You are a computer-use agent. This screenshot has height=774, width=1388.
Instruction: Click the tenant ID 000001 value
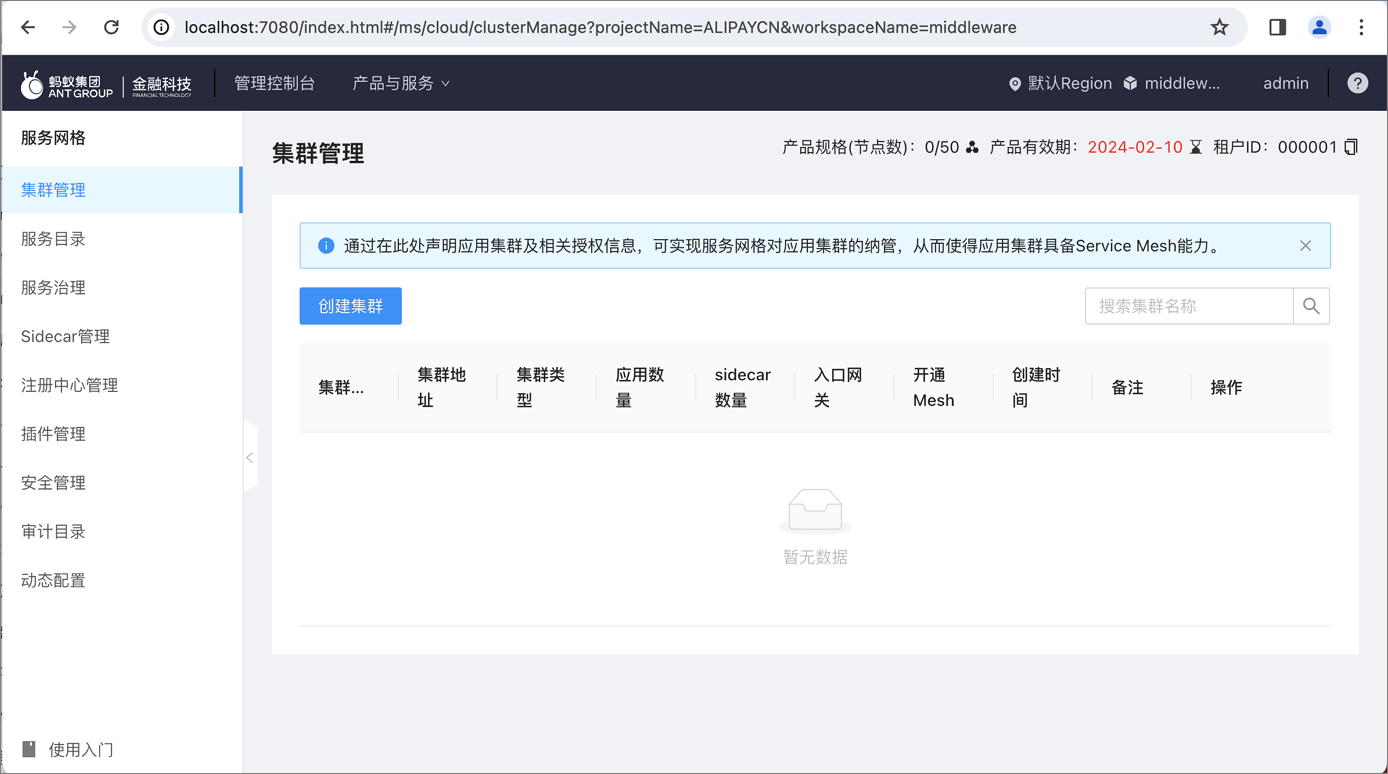[x=1307, y=147]
